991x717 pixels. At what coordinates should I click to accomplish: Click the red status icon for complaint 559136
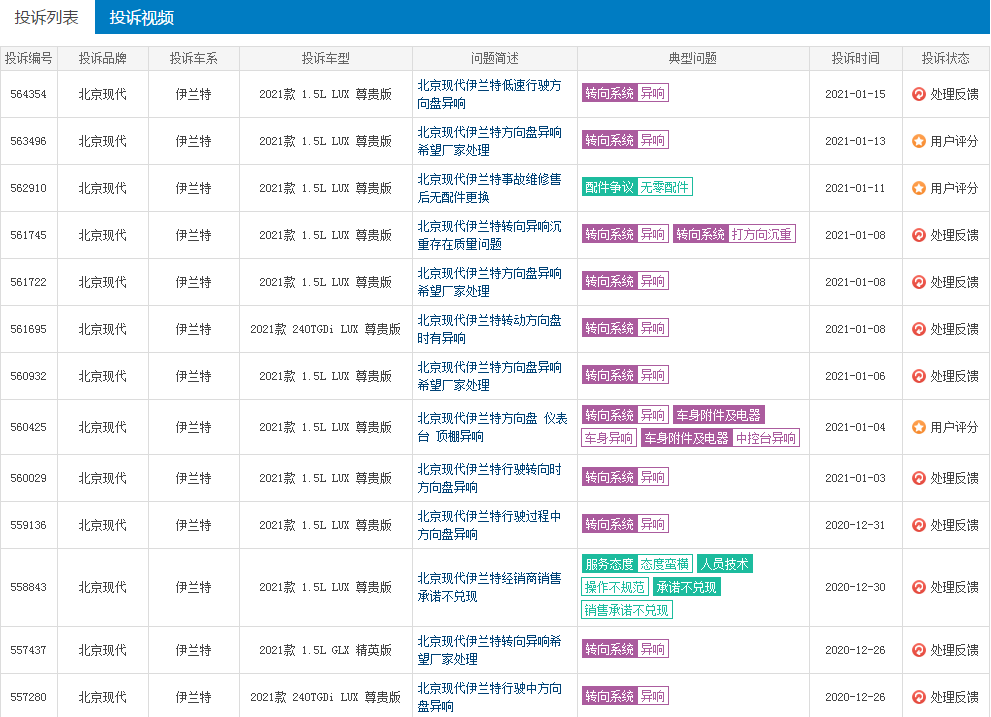point(919,525)
